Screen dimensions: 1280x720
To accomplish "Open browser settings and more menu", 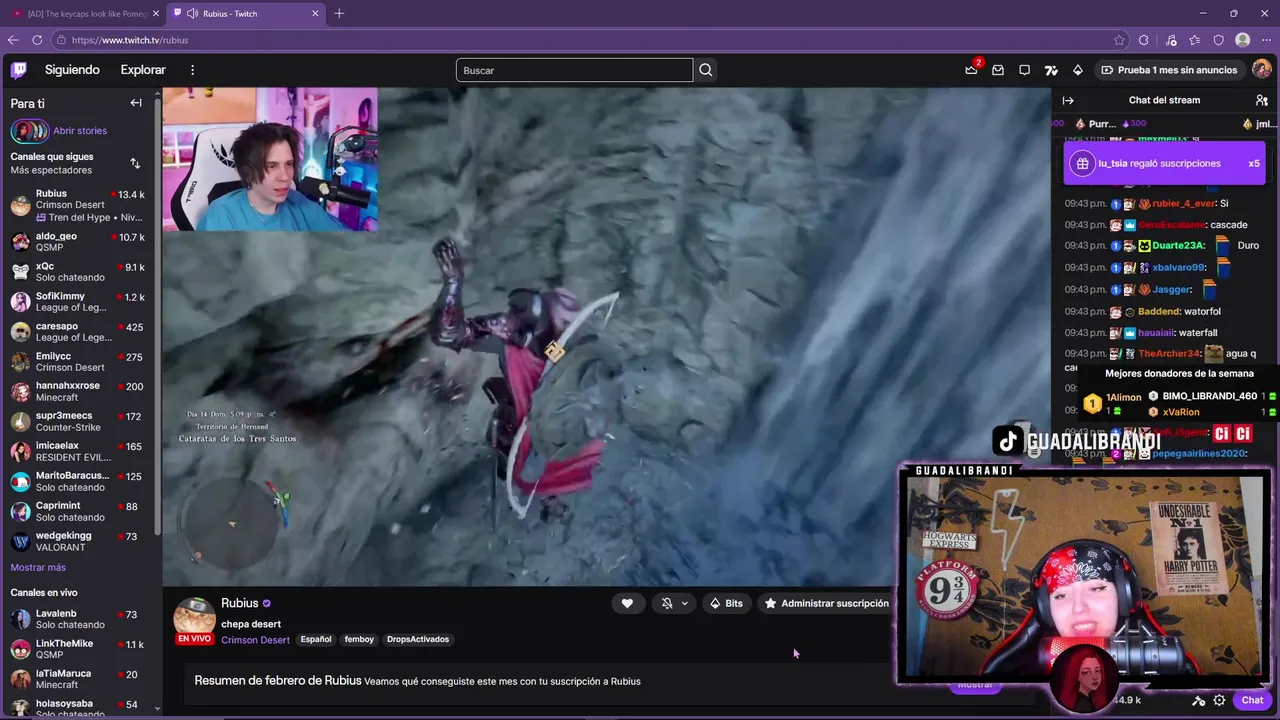I will 1266,40.
